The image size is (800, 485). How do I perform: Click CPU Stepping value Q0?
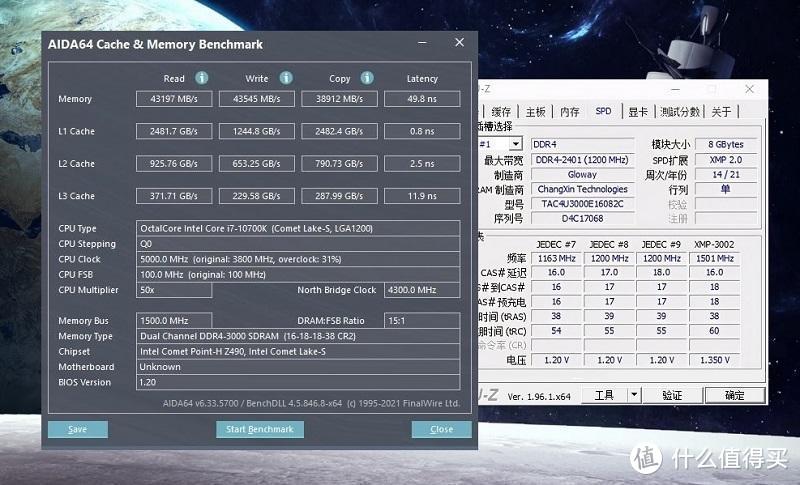(298, 244)
